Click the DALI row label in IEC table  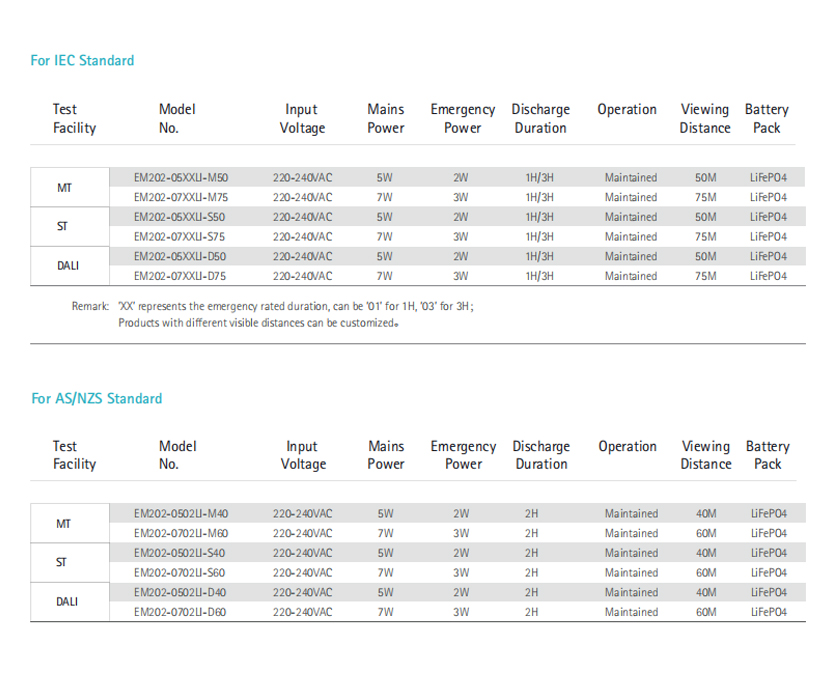click(66, 266)
